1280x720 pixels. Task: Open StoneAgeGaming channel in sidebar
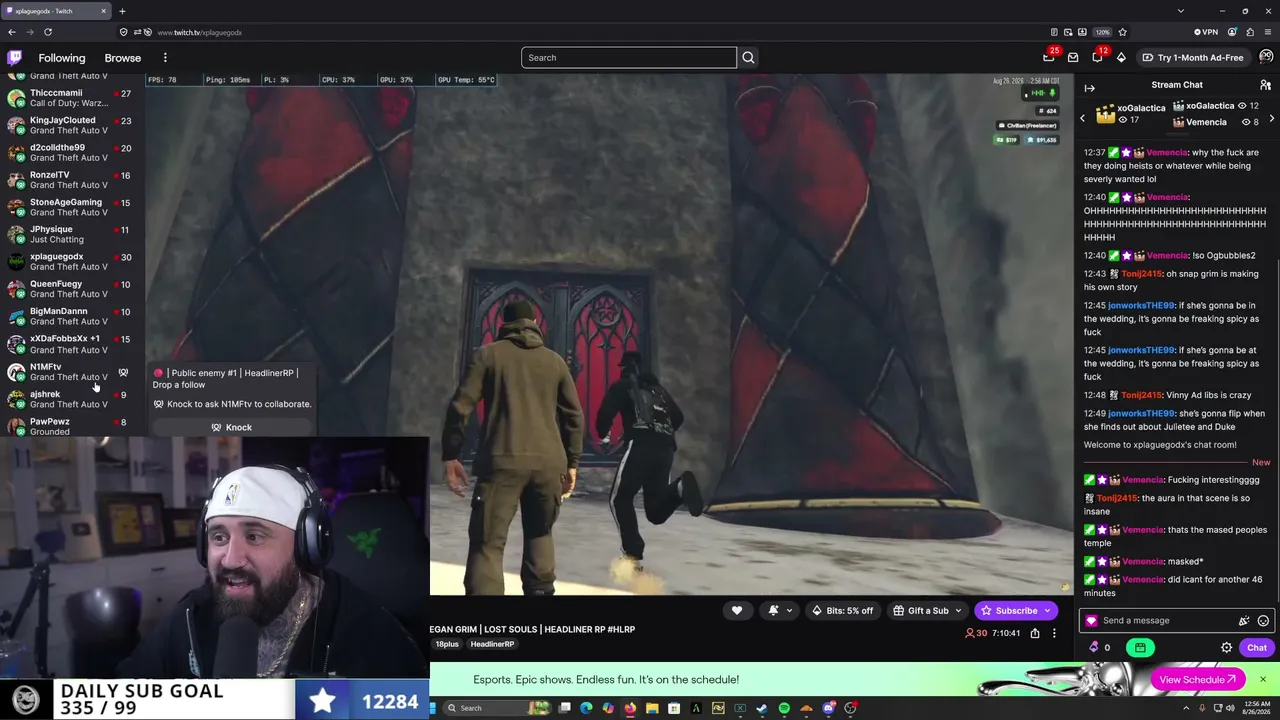(72, 207)
